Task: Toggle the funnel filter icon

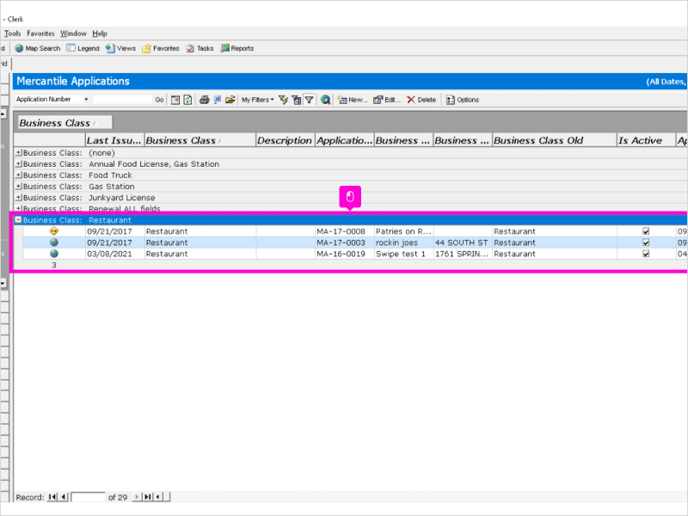Action: (x=309, y=100)
